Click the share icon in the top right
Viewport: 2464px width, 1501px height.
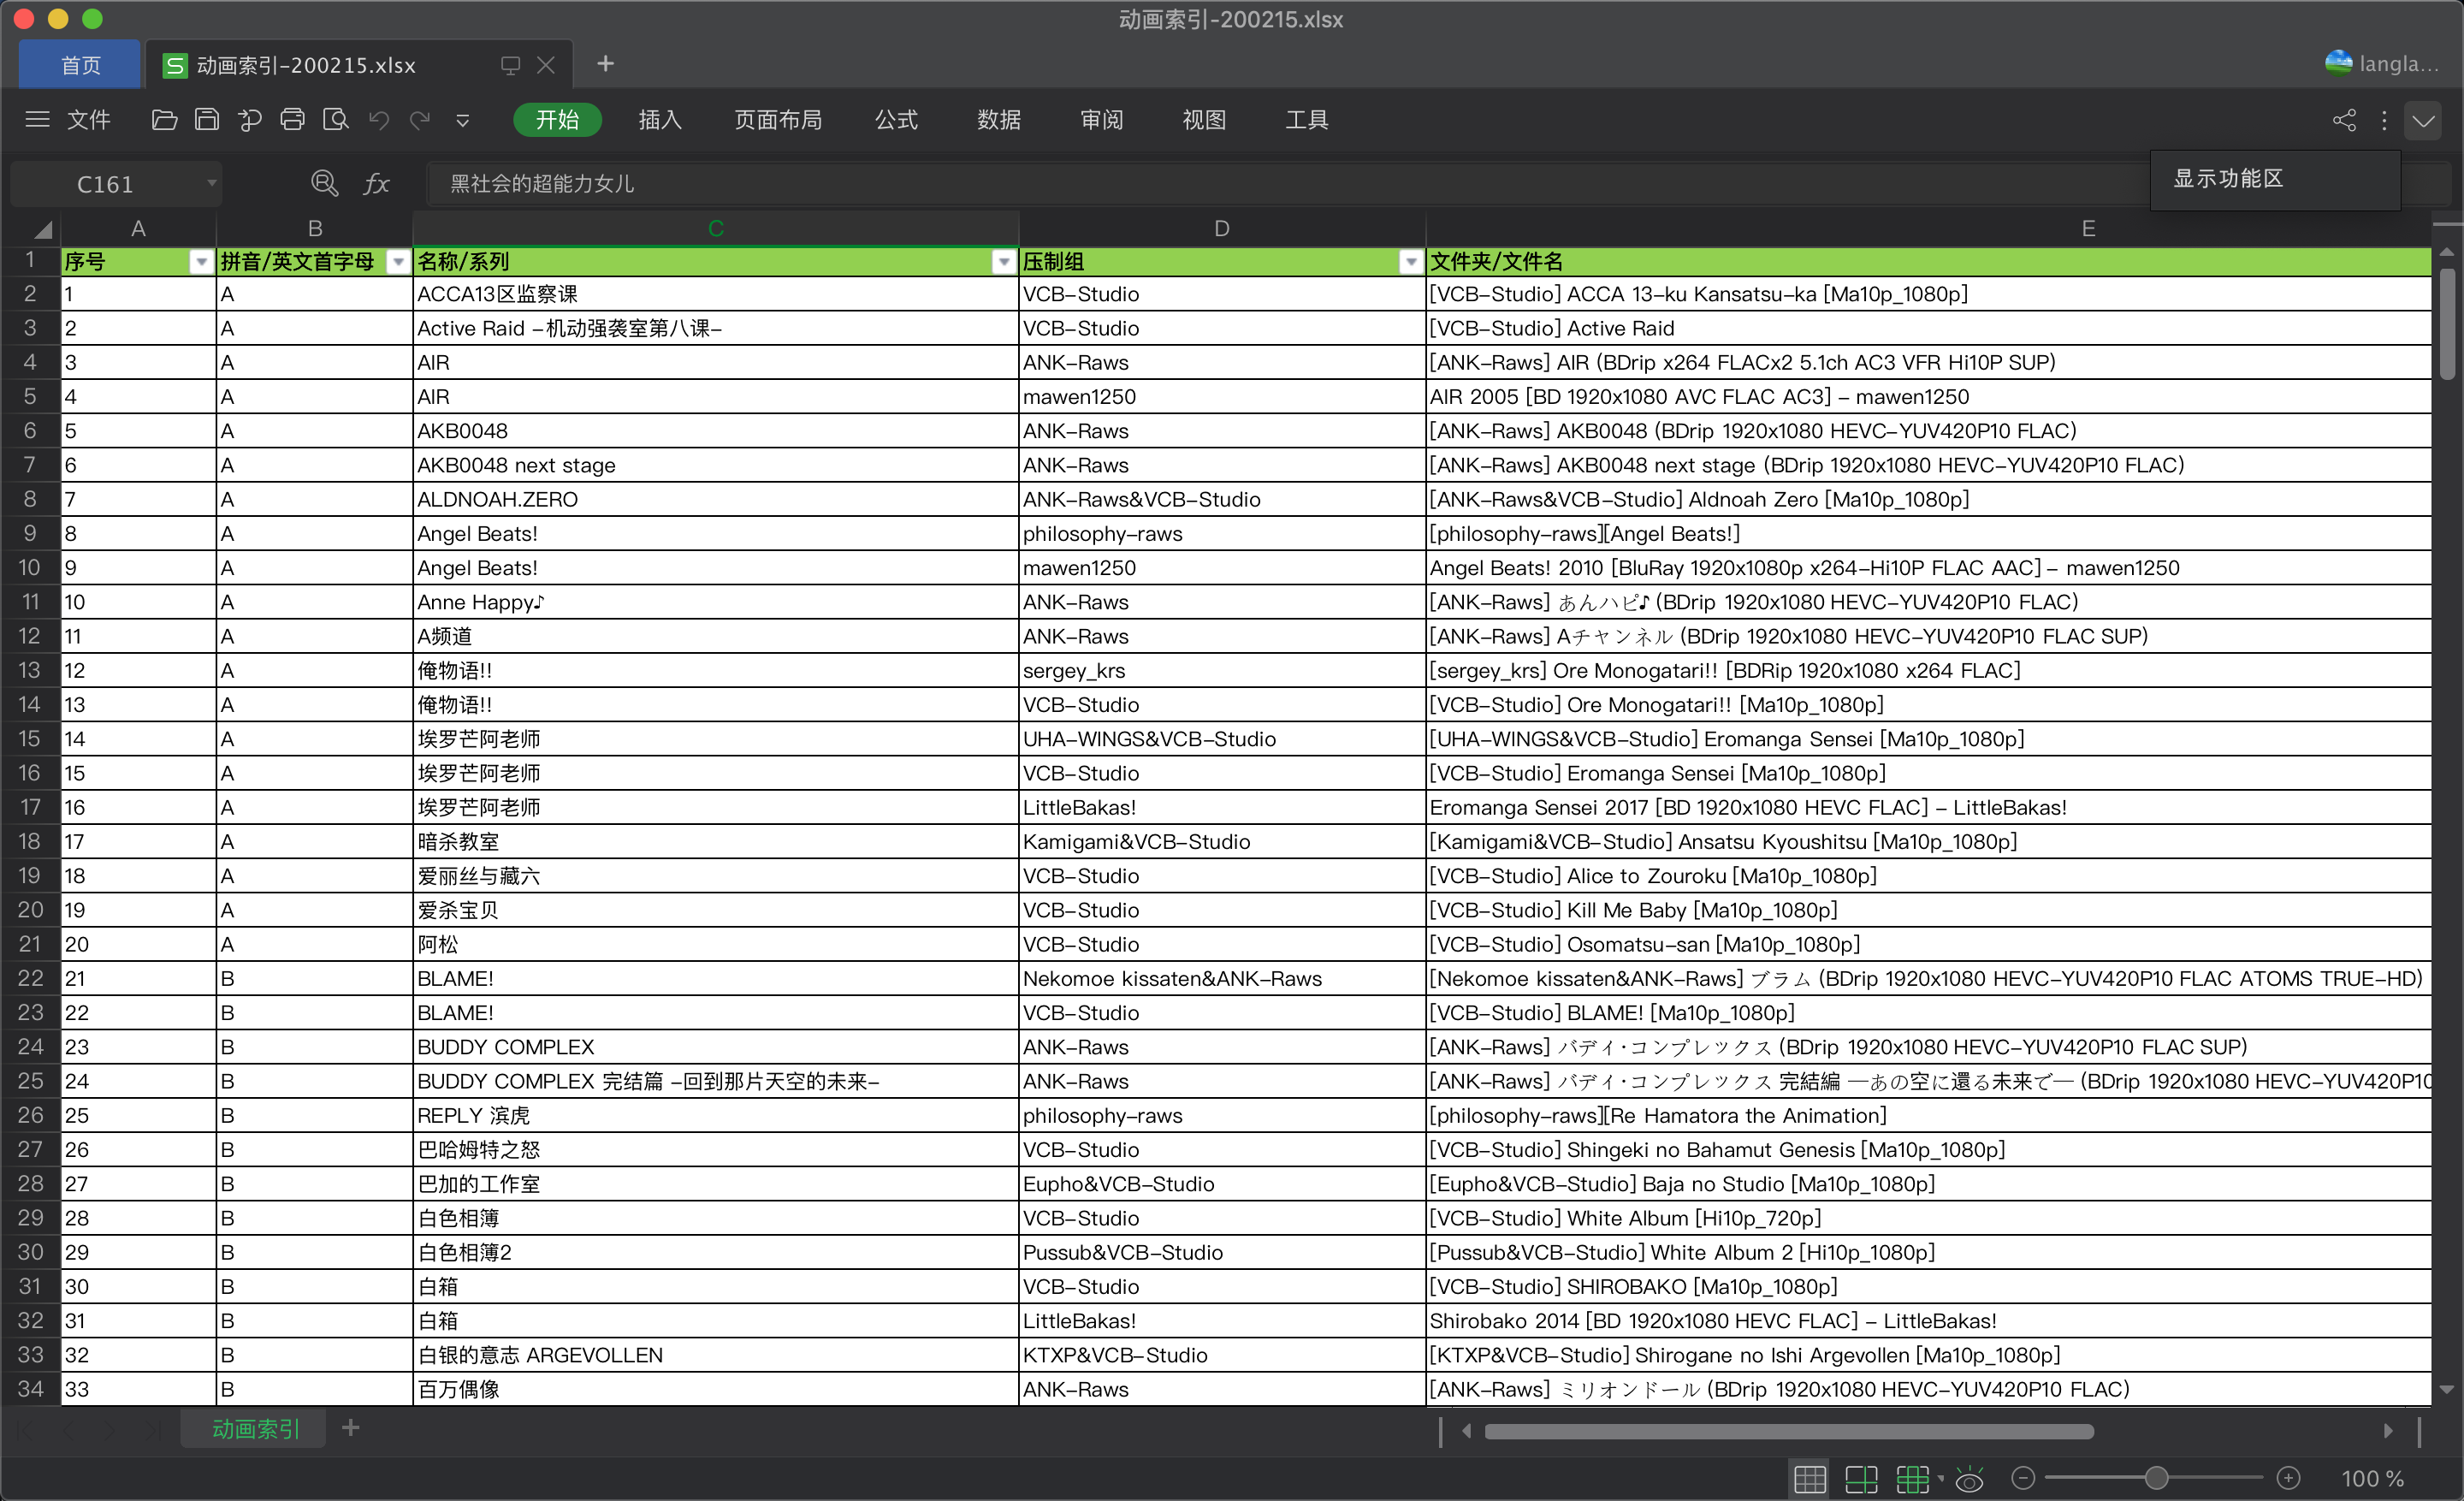point(2344,120)
